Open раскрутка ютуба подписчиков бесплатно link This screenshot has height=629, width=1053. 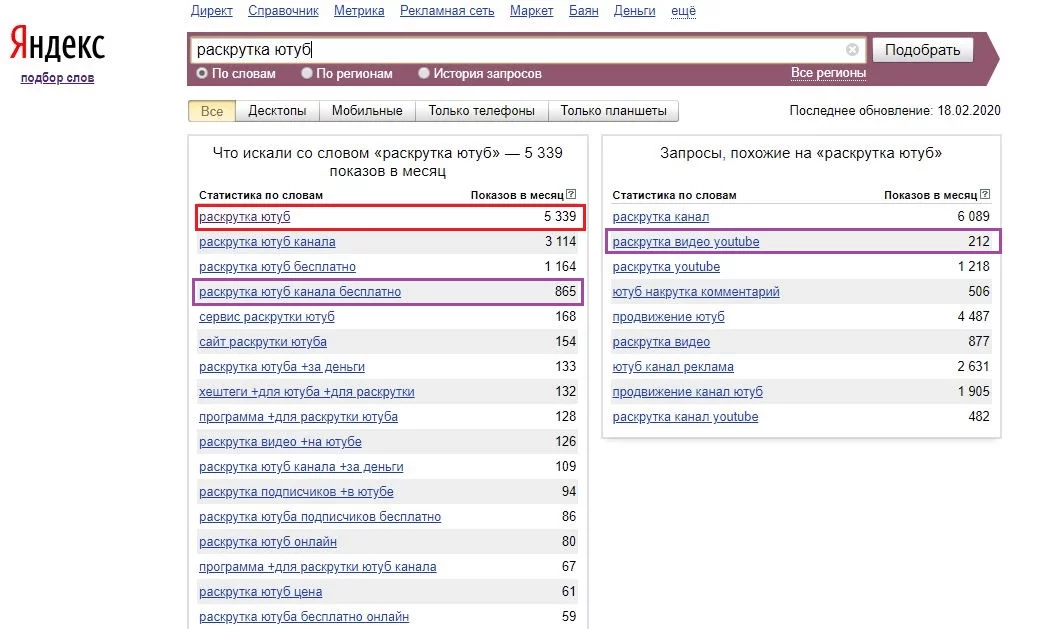(x=320, y=517)
